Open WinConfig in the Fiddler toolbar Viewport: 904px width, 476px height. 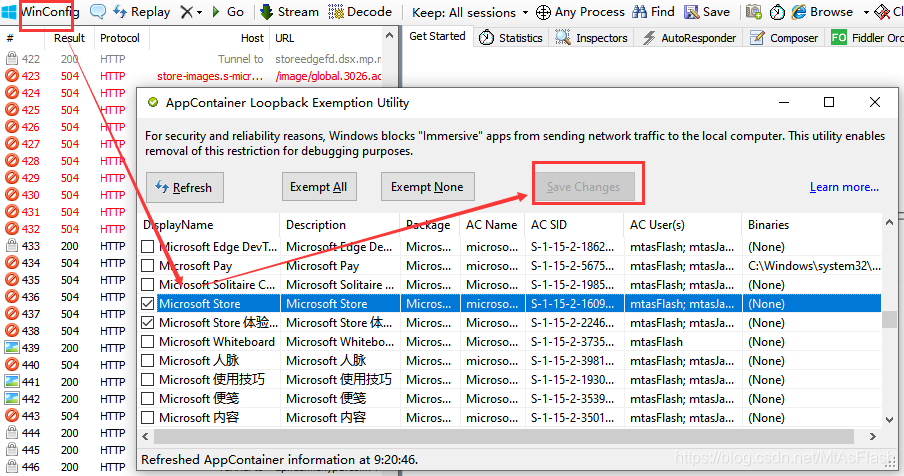pos(40,12)
